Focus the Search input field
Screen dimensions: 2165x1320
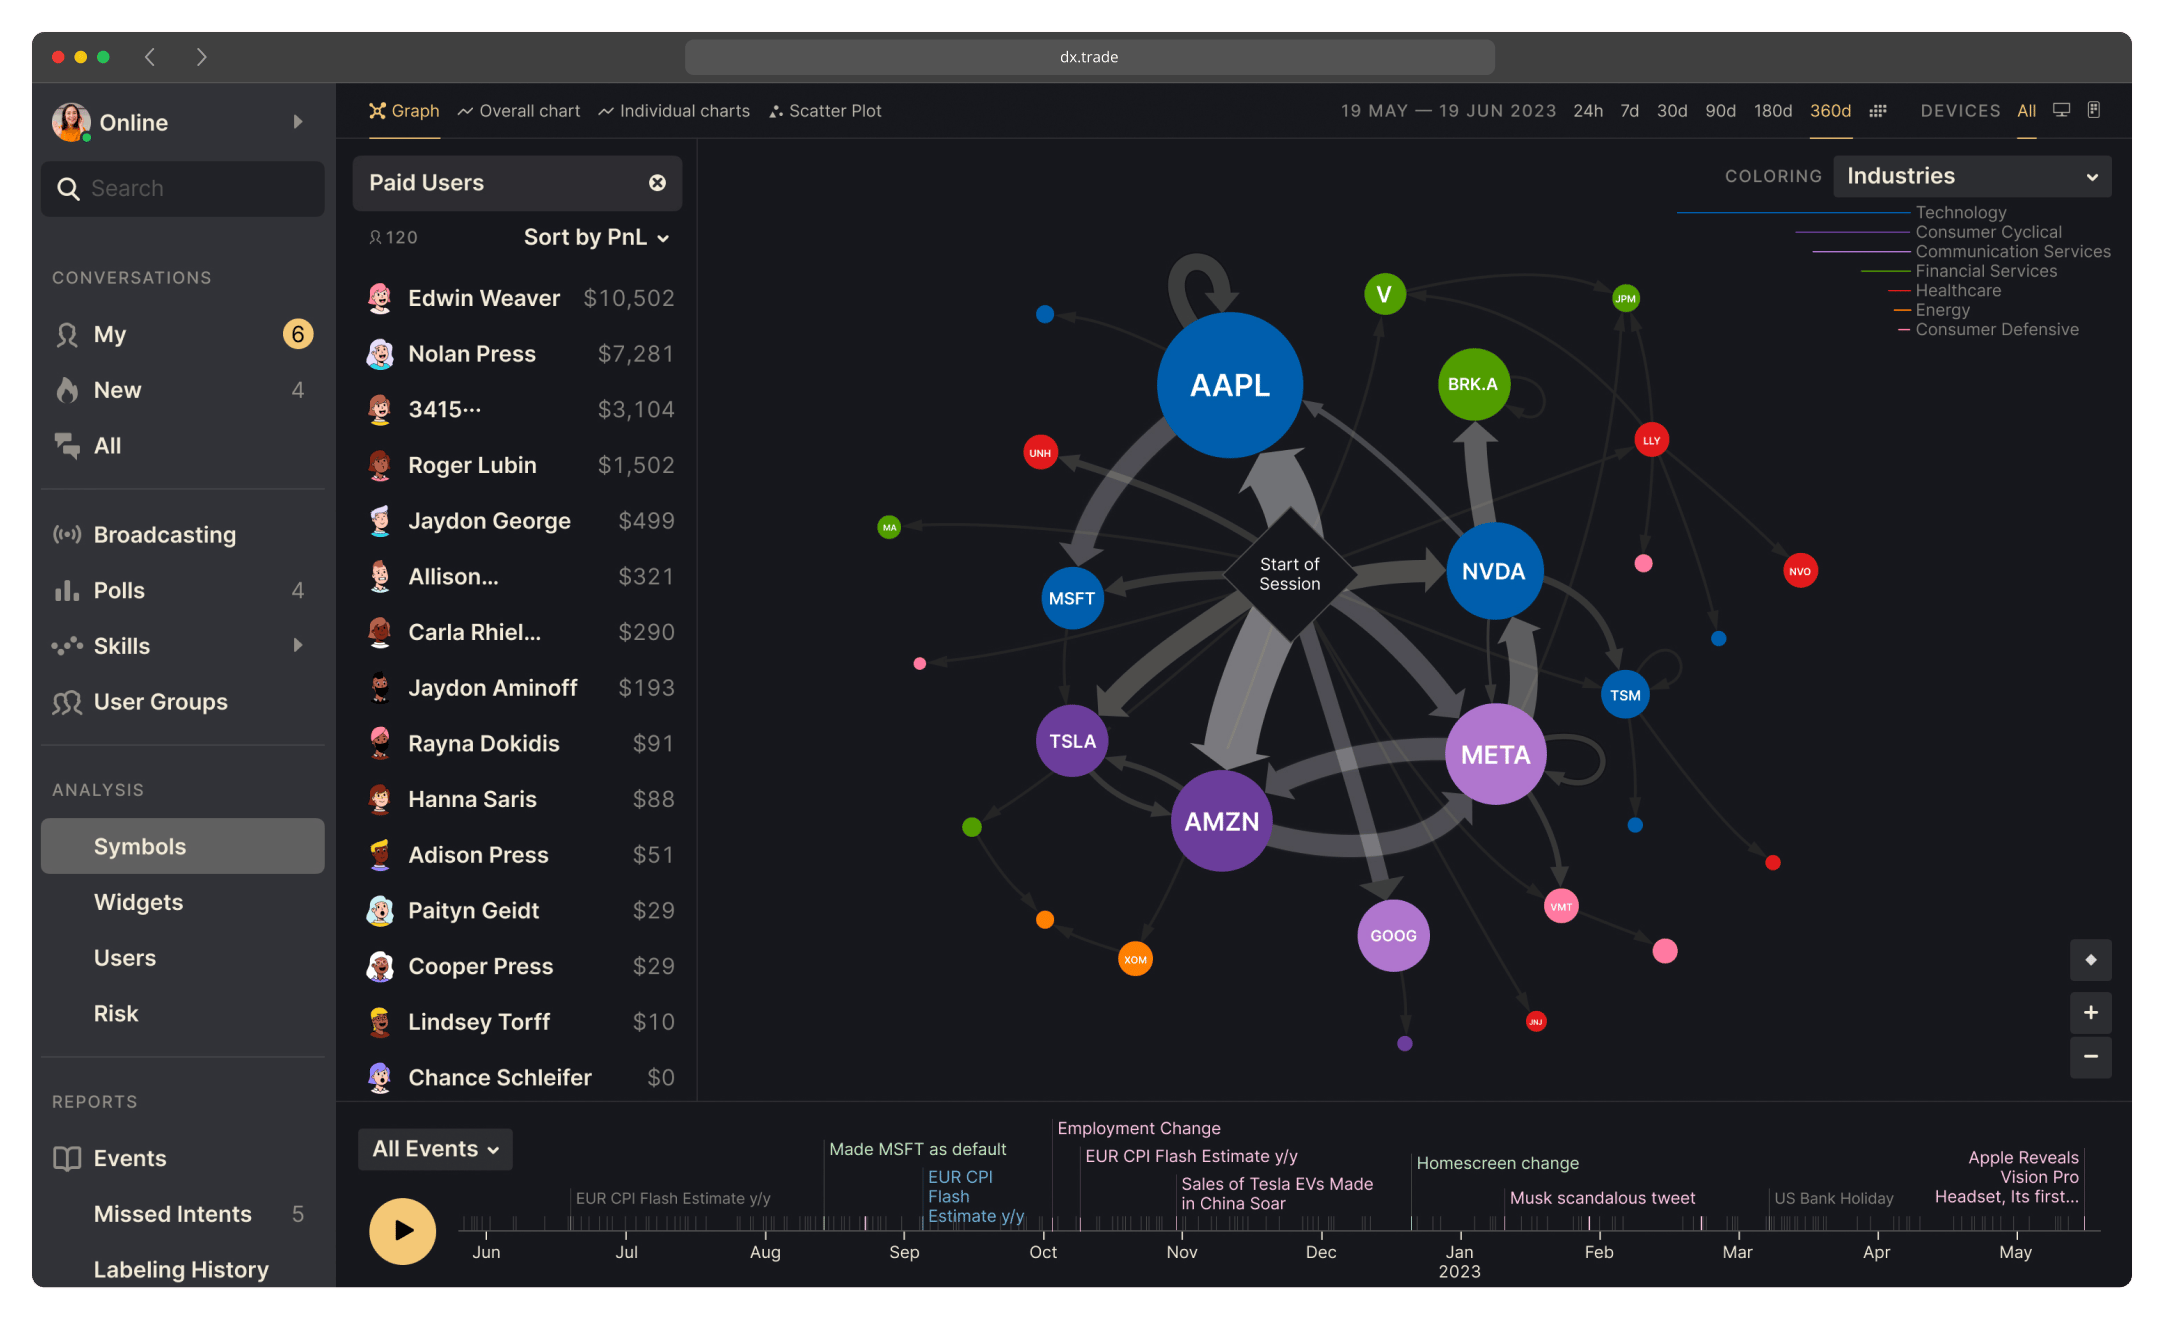click(183, 189)
